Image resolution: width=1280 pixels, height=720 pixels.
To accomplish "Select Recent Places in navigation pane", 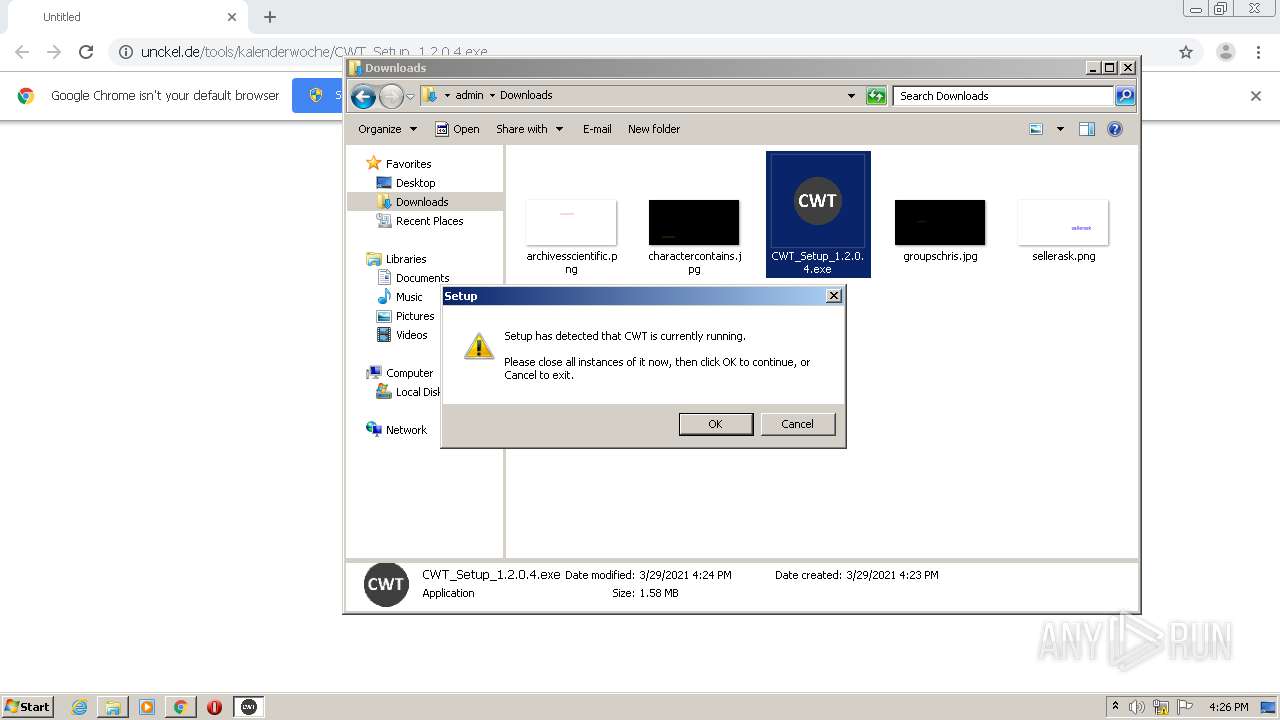I will click(429, 221).
